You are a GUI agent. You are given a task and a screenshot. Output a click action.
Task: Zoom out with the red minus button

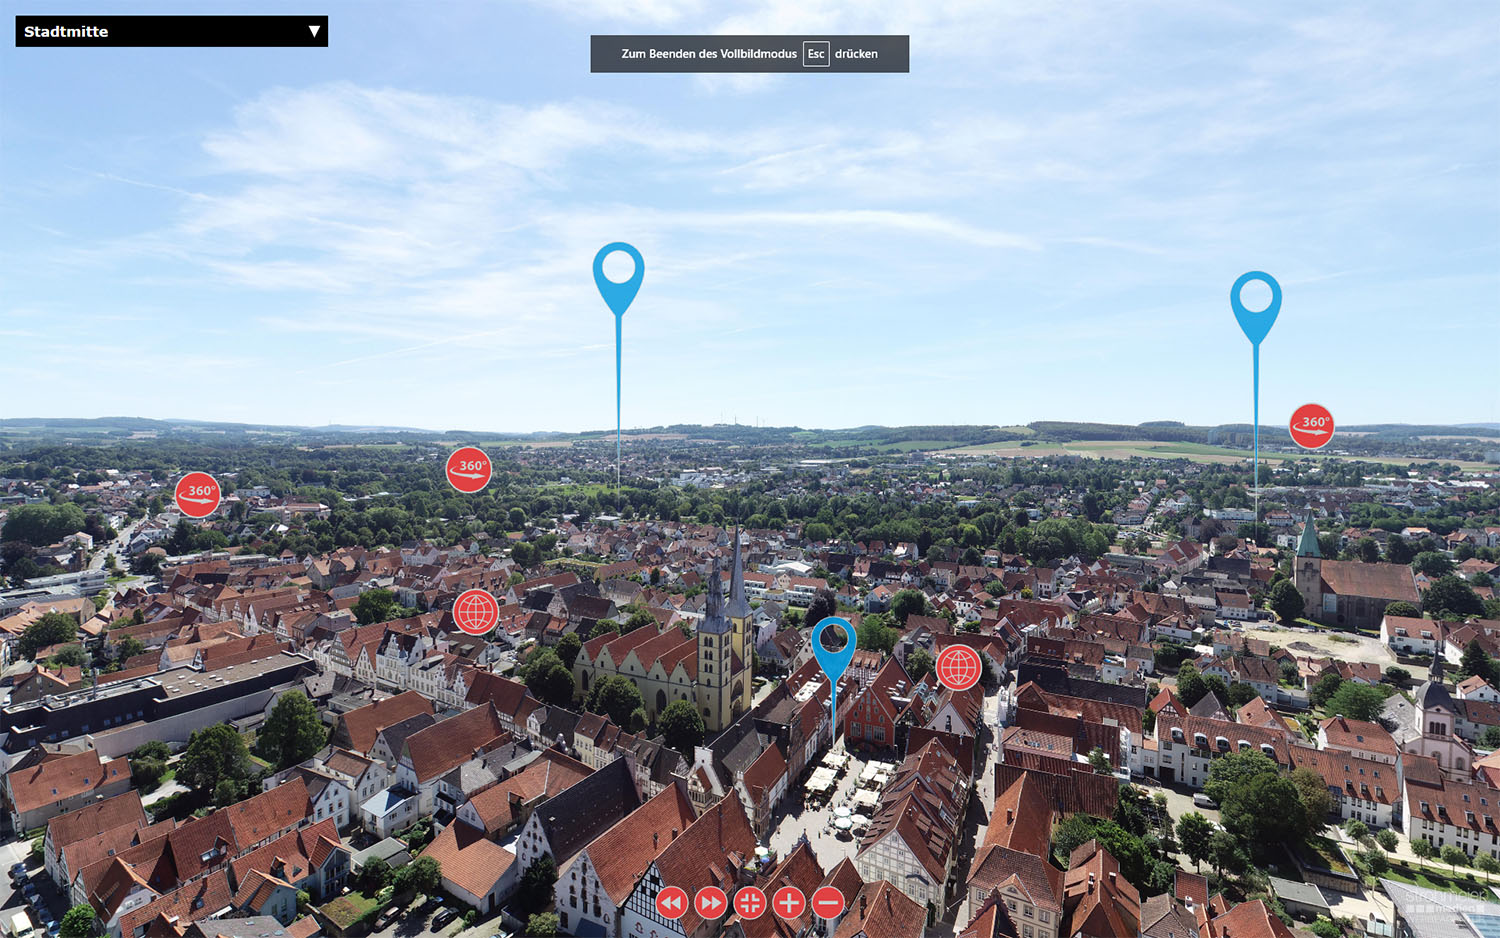click(828, 903)
